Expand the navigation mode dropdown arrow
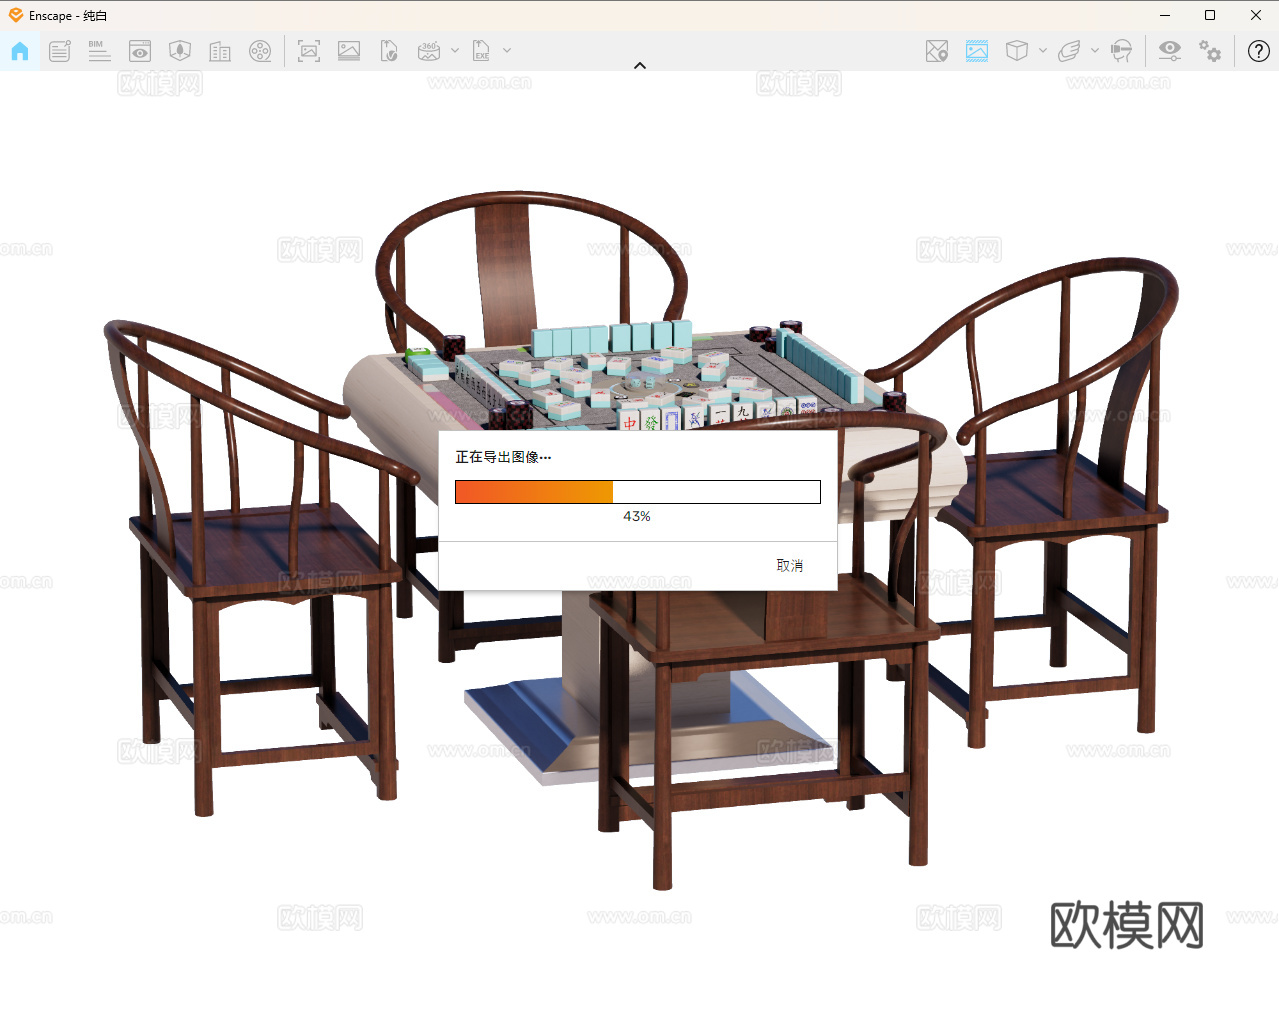The height and width of the screenshot is (1031, 1279). coord(1095,50)
